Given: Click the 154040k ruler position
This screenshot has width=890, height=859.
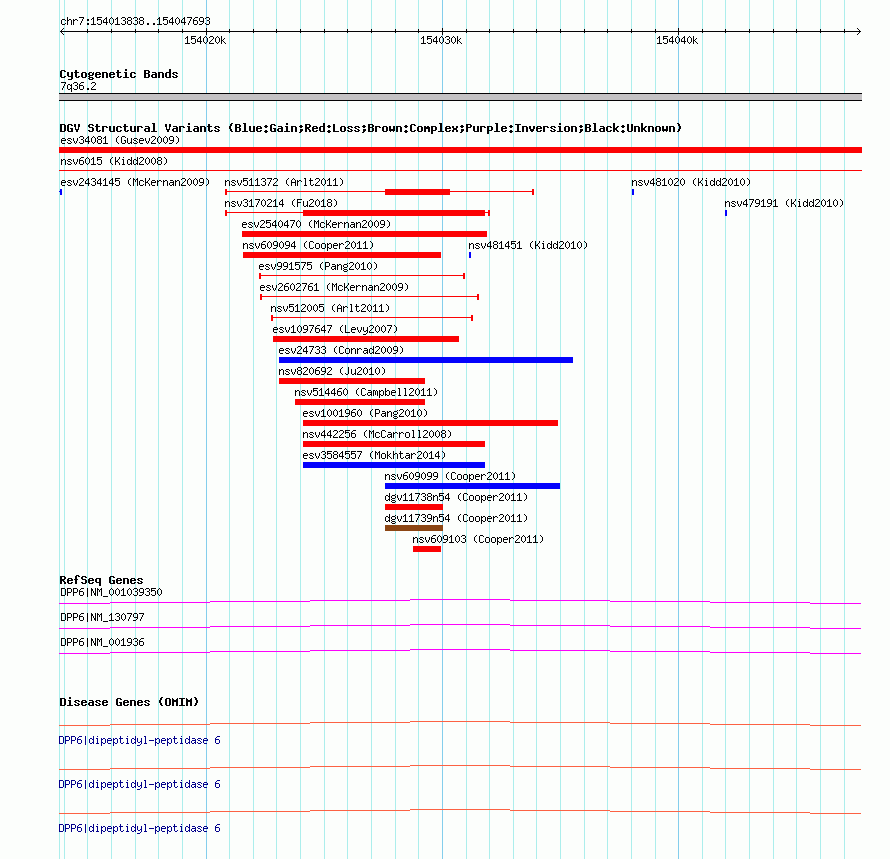Looking at the screenshot, I should click(677, 40).
